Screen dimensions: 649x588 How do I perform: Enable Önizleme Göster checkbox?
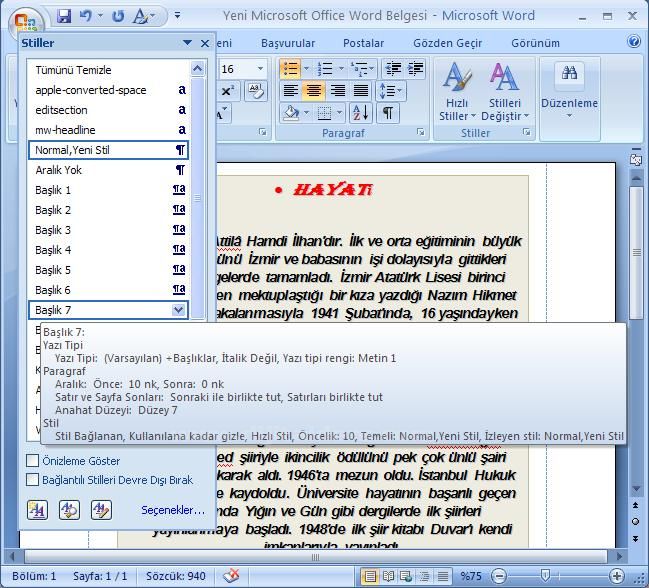pyautogui.click(x=32, y=461)
